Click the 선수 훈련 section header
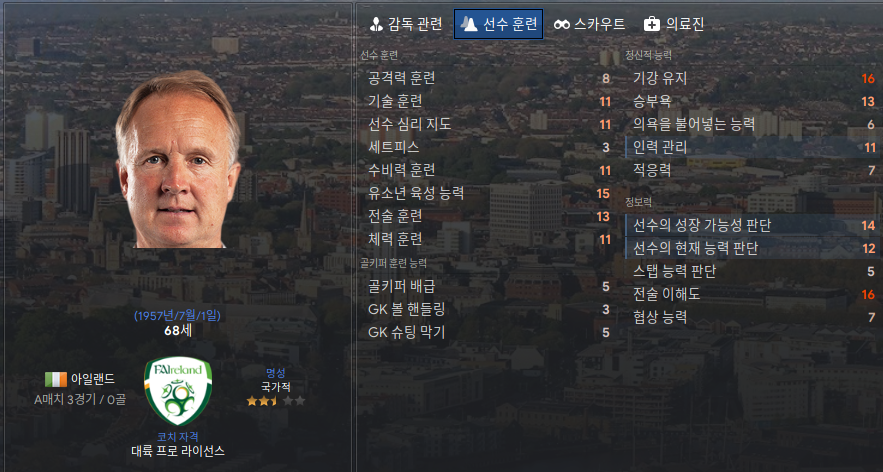883x472 pixels. pos(379,55)
